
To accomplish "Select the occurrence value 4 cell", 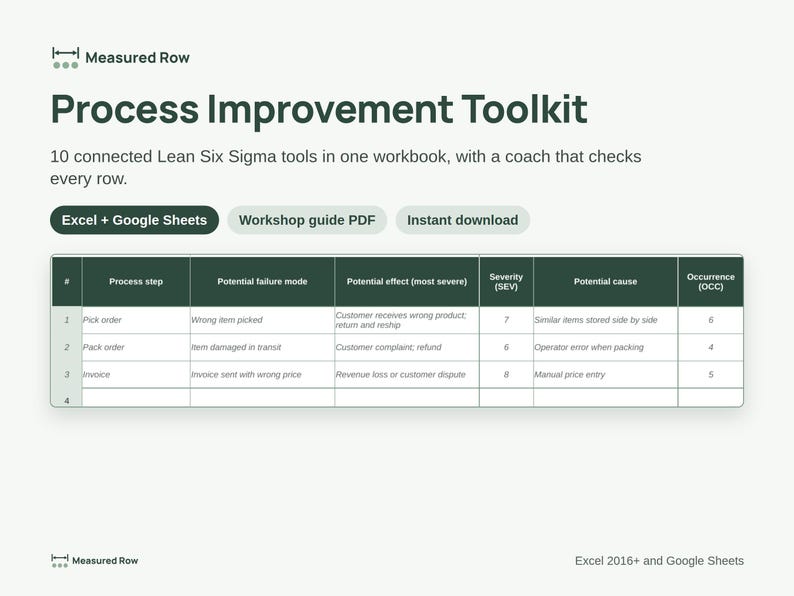I will (710, 347).
